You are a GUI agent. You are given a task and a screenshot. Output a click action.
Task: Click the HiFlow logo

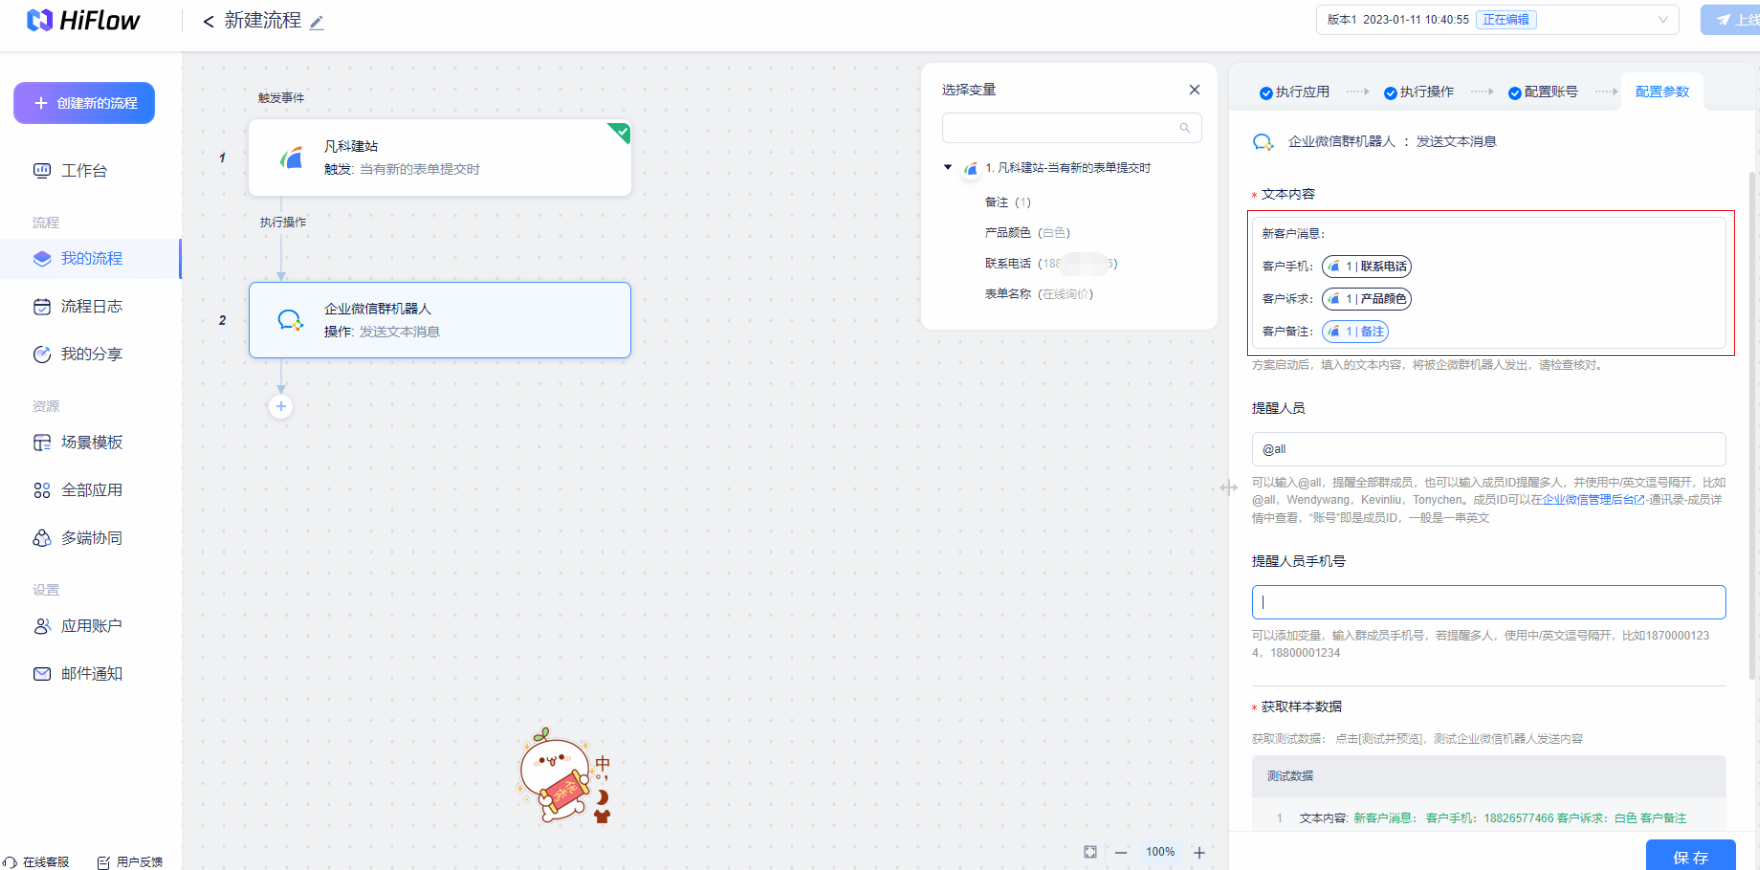click(x=84, y=20)
